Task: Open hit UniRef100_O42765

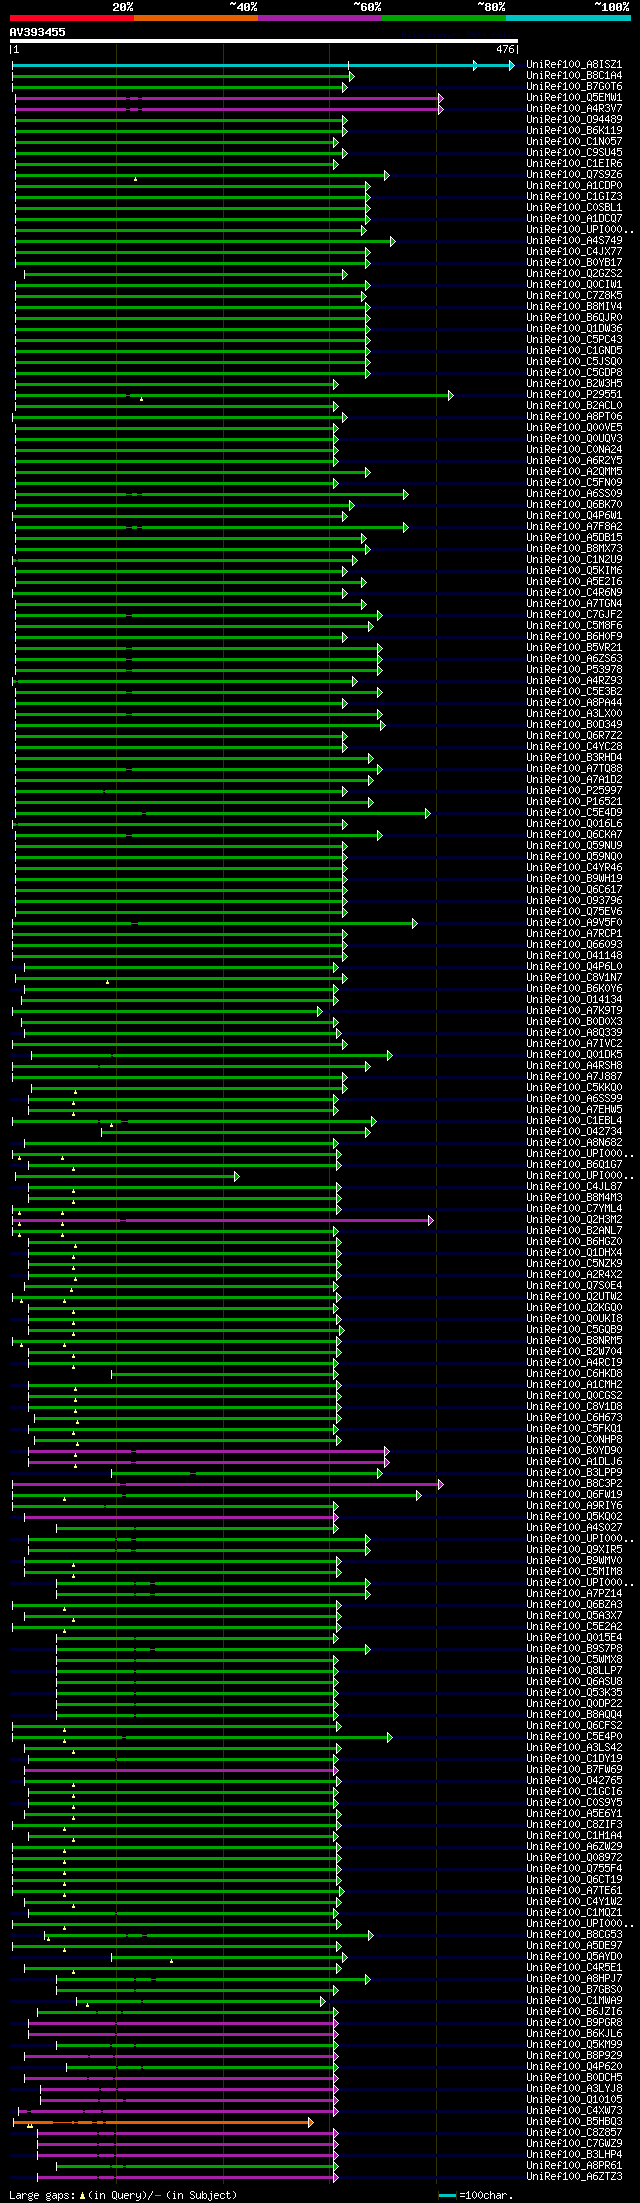Action: click(574, 1781)
